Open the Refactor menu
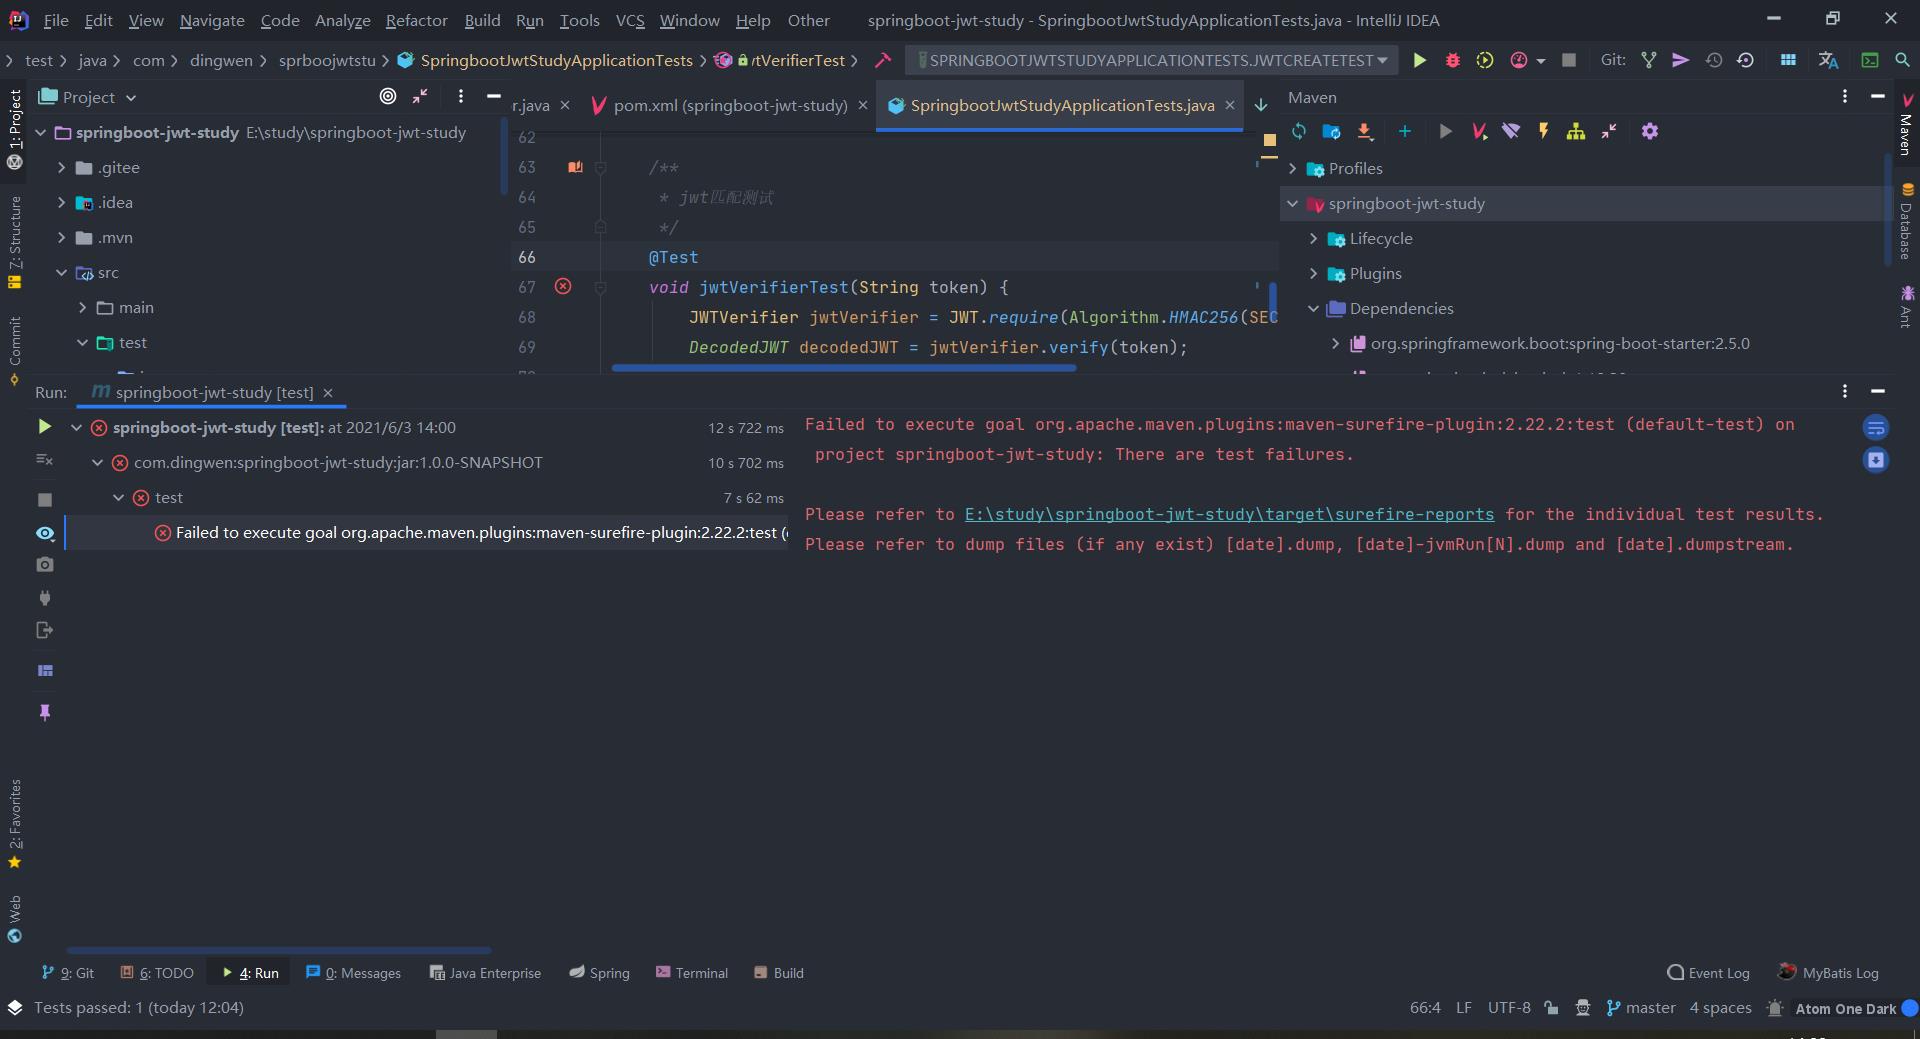Screen dimensions: 1920x1039 pos(416,20)
